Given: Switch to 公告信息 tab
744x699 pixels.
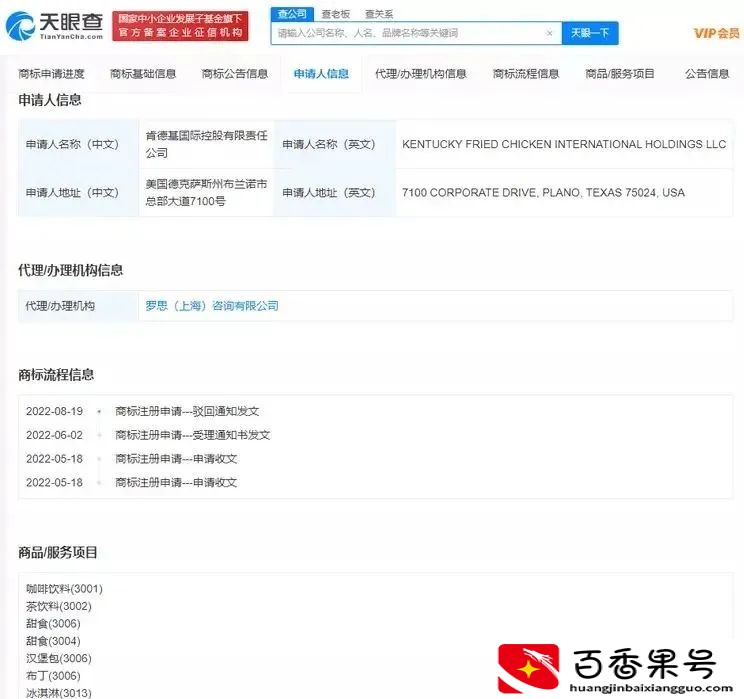Looking at the screenshot, I should click(x=707, y=74).
